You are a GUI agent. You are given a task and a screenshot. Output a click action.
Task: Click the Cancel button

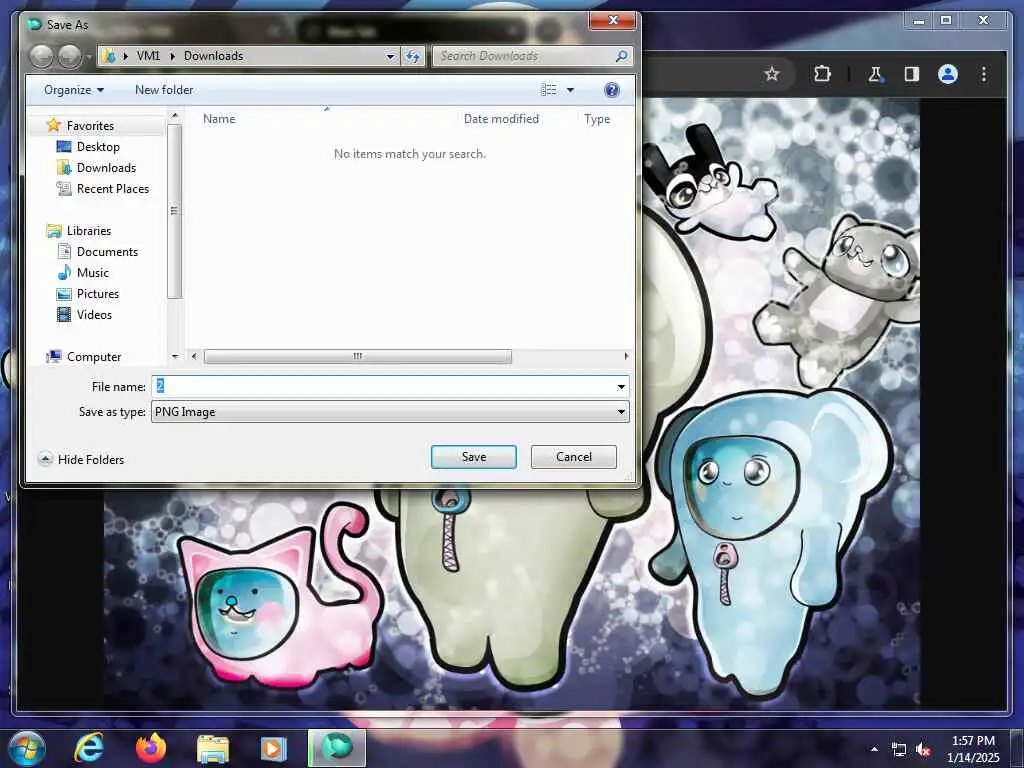click(573, 457)
